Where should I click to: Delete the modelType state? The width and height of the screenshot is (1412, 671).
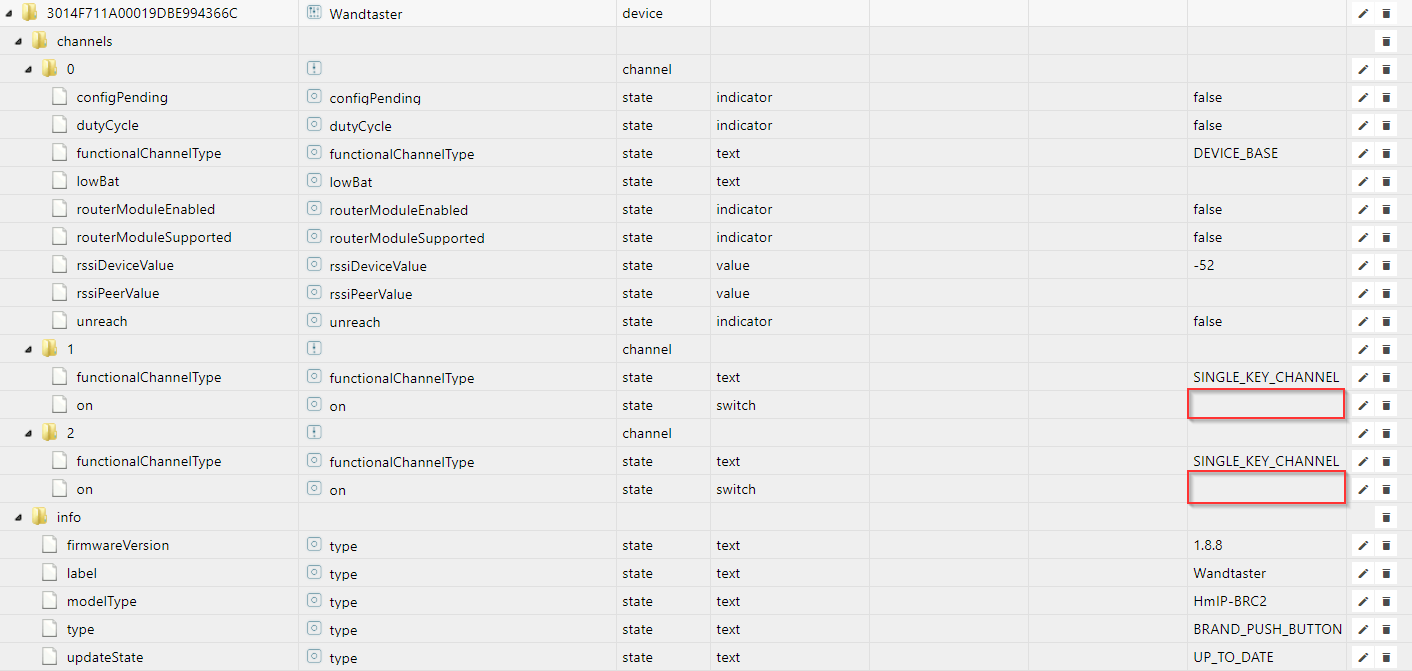[1386, 602]
